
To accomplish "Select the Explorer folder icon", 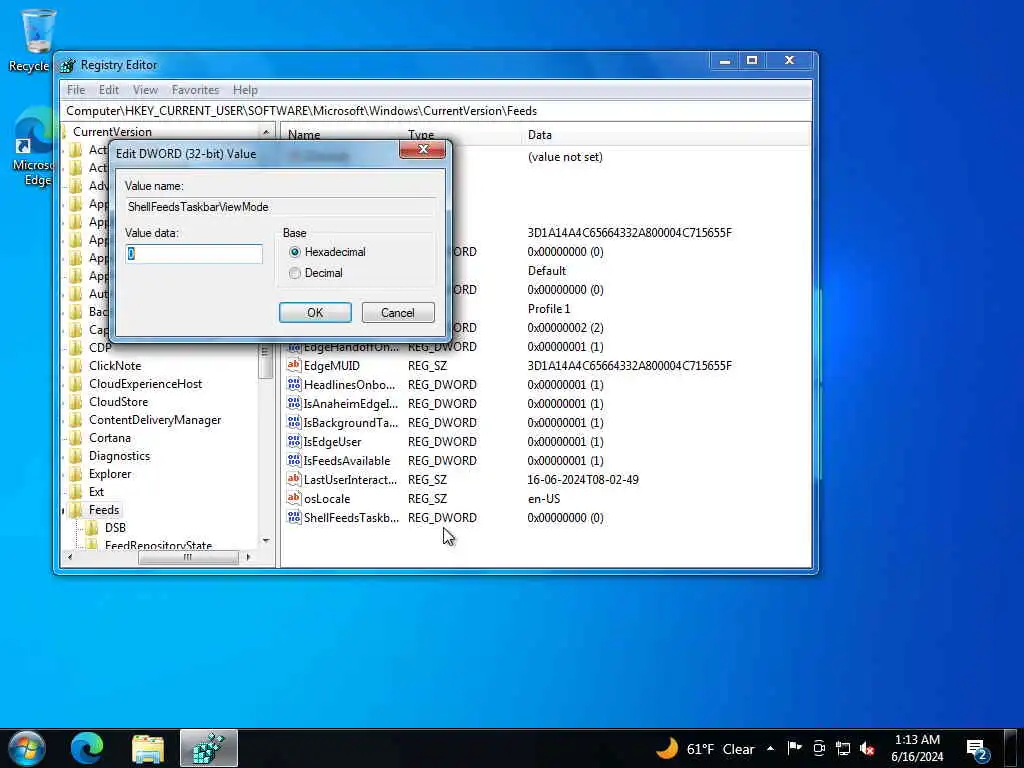I will click(76, 473).
